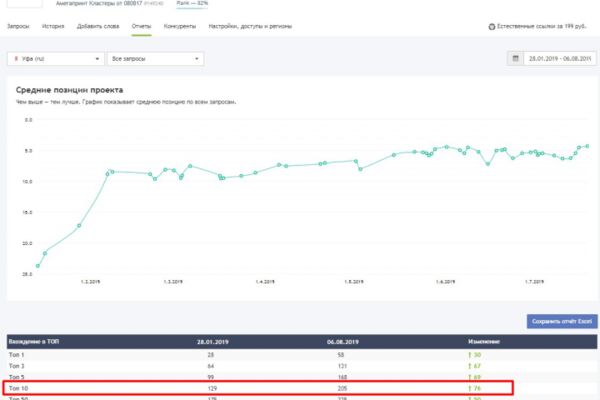Click the Топ 10 row label
The width and height of the screenshot is (600, 400).
[x=18, y=388]
